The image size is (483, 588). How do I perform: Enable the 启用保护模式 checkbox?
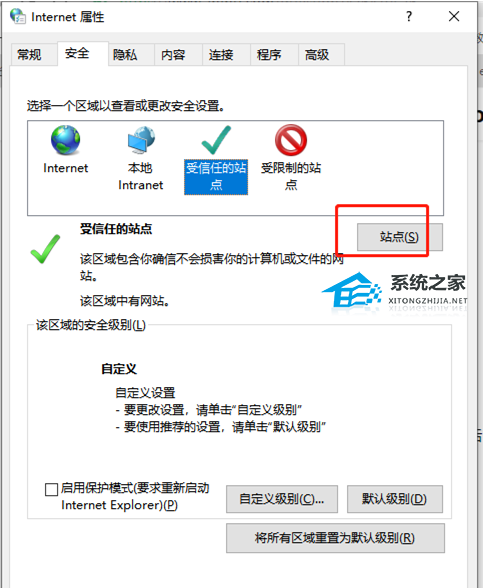point(51,489)
